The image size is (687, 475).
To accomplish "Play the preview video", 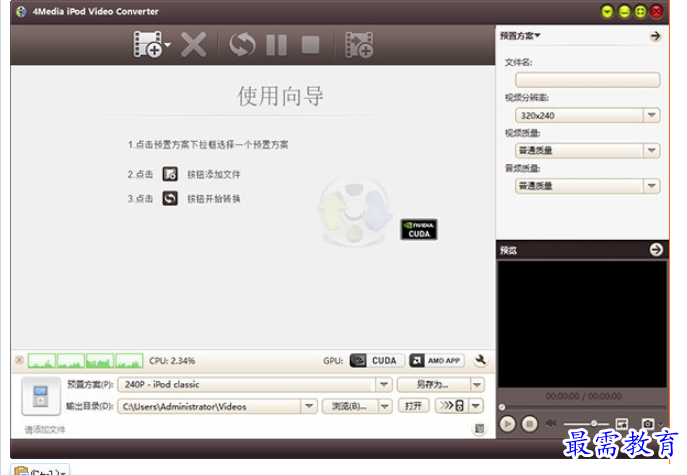I will (507, 424).
